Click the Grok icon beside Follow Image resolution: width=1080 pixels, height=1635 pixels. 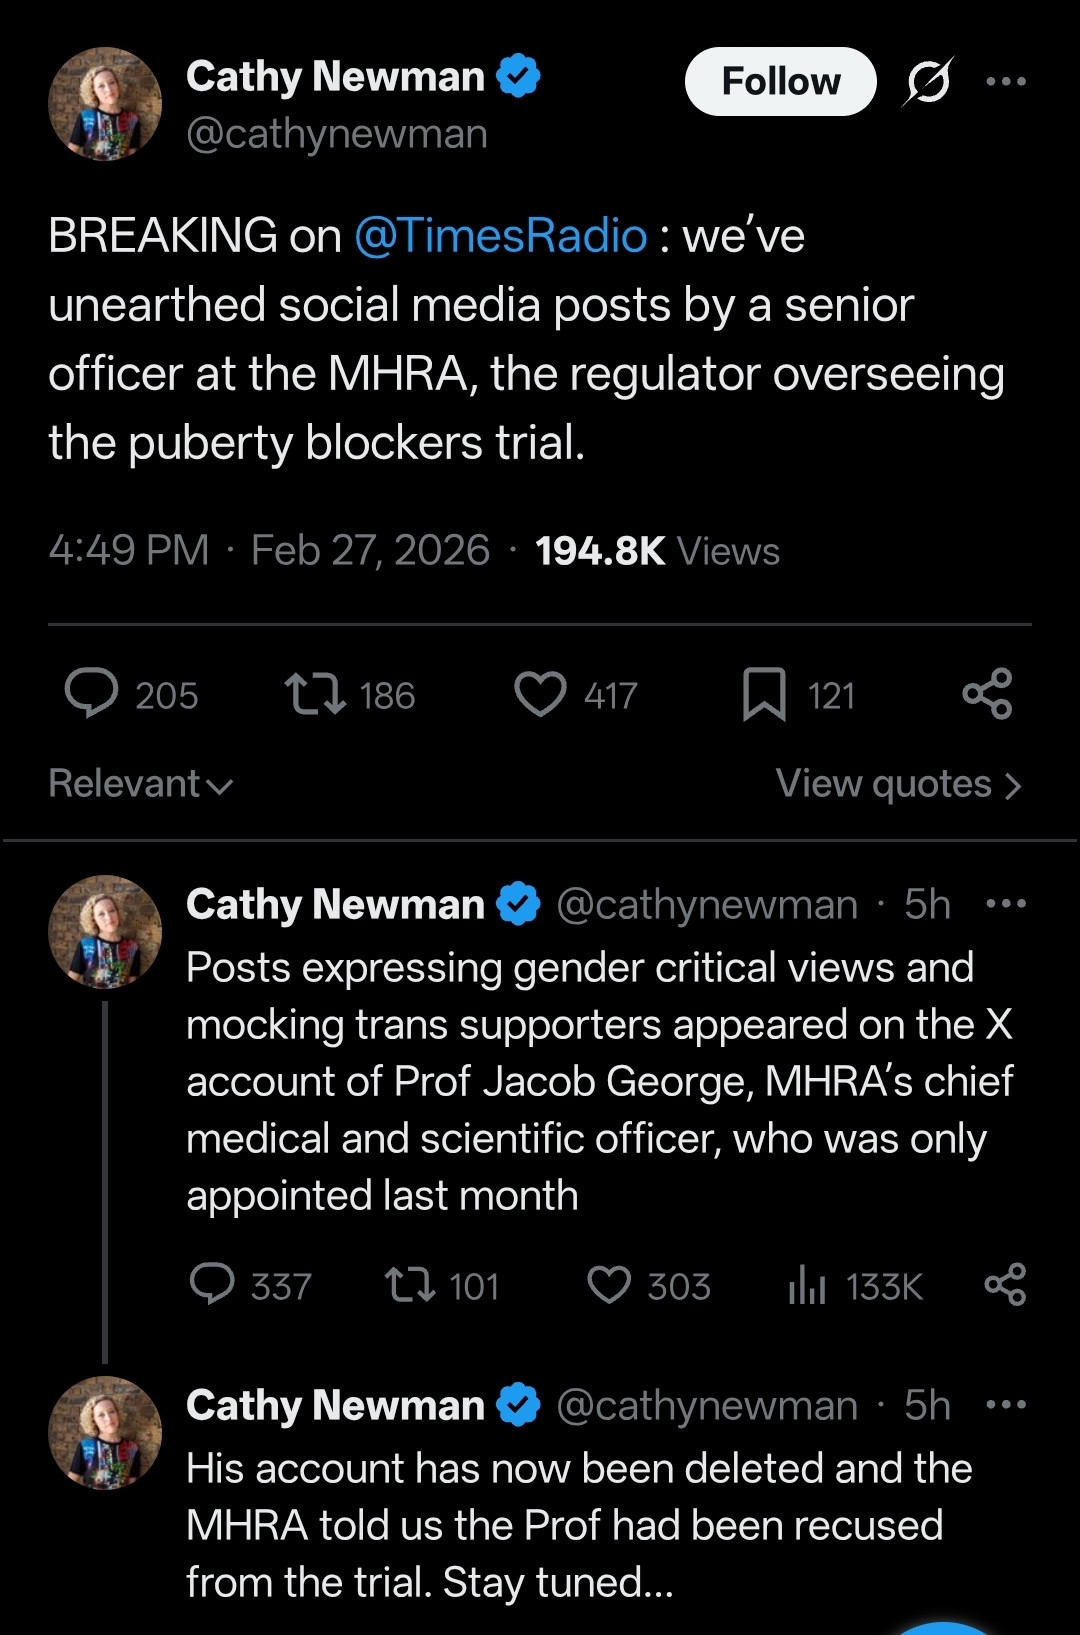927,82
